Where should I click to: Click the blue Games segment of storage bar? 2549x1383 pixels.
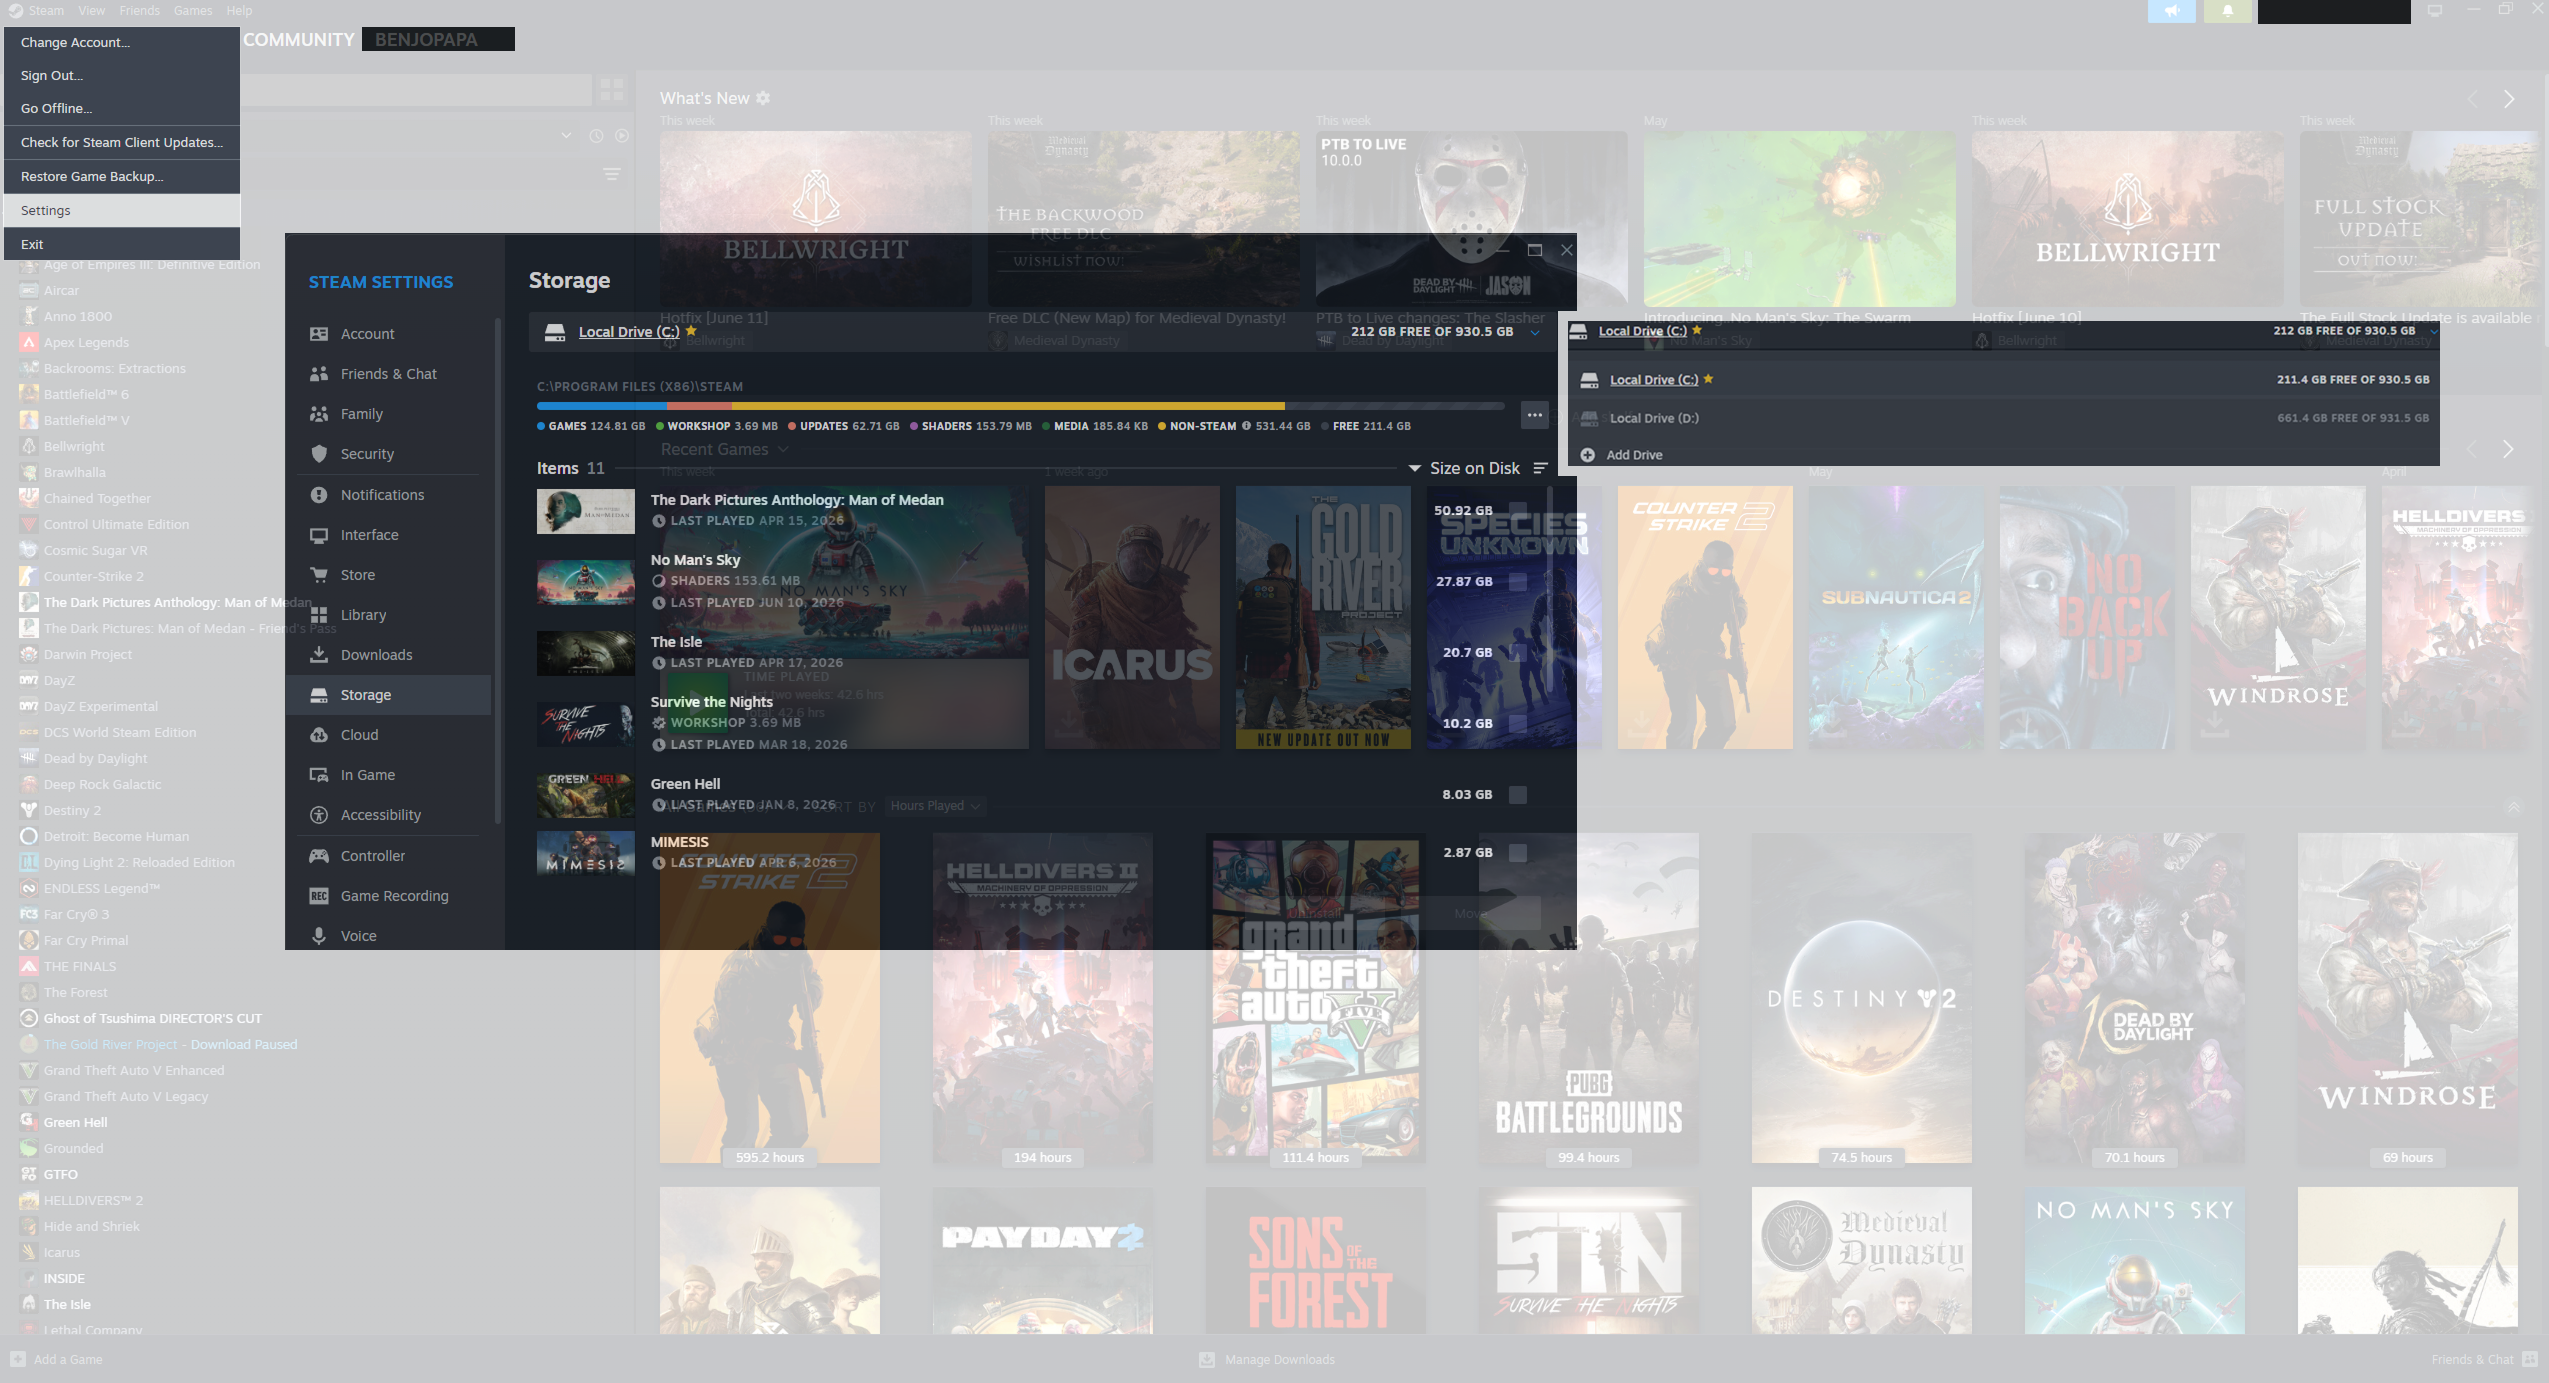click(x=602, y=406)
